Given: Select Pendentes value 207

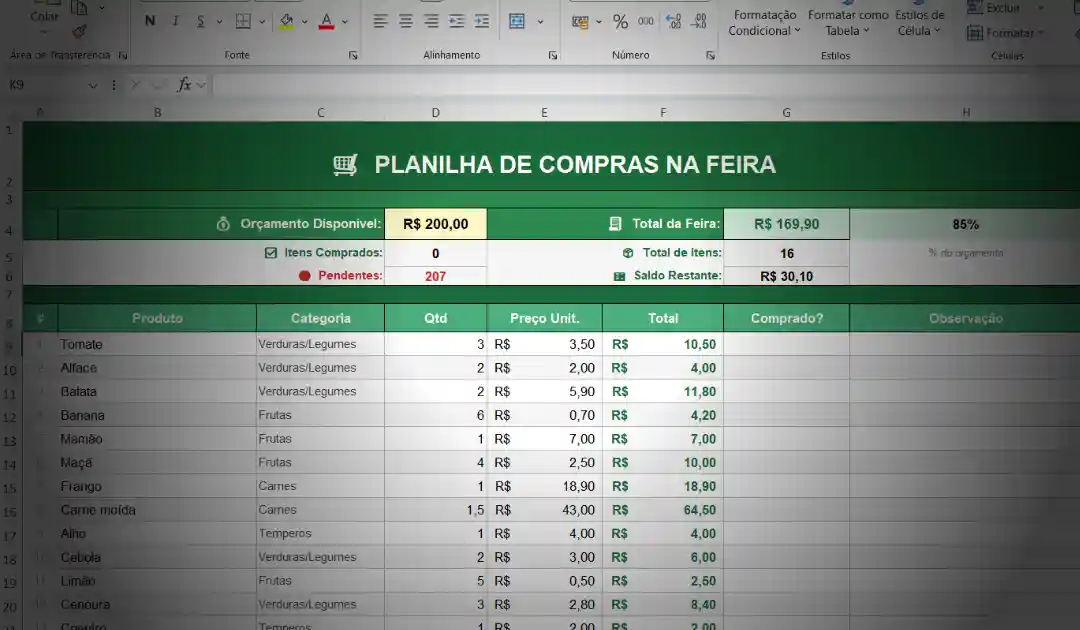Looking at the screenshot, I should 435,276.
